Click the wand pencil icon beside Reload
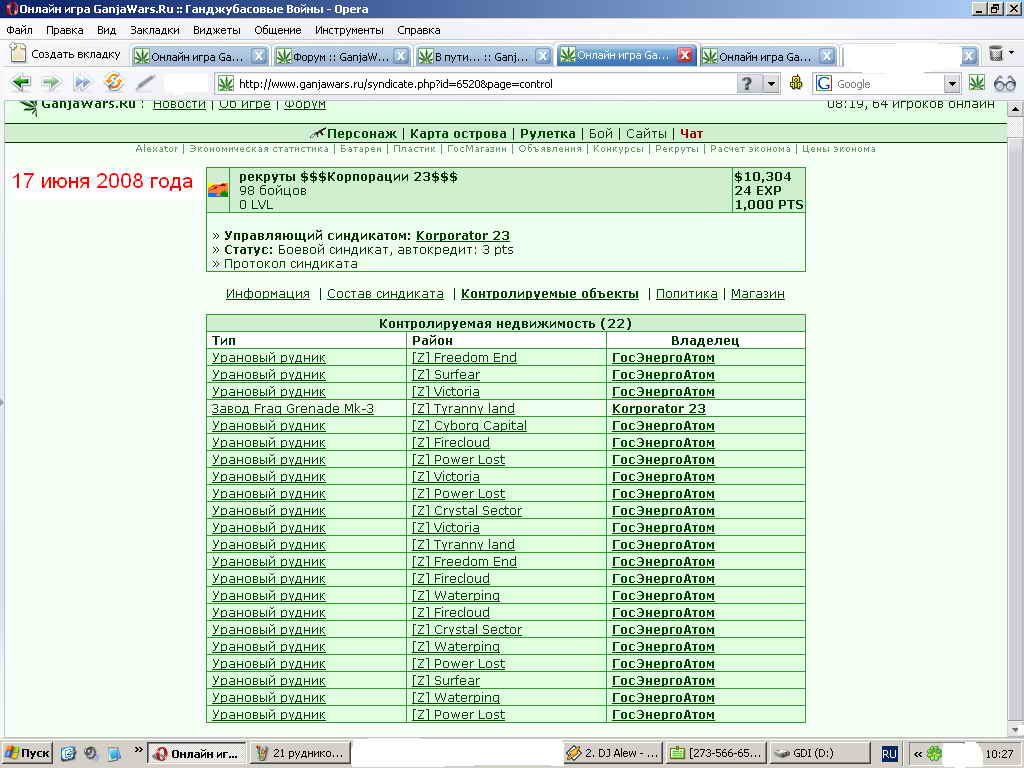 tap(146, 83)
